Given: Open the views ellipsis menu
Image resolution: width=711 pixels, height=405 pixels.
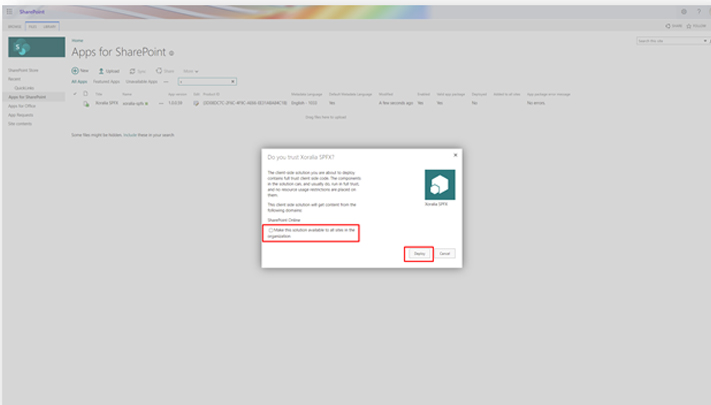Looking at the screenshot, I should click(x=166, y=82).
